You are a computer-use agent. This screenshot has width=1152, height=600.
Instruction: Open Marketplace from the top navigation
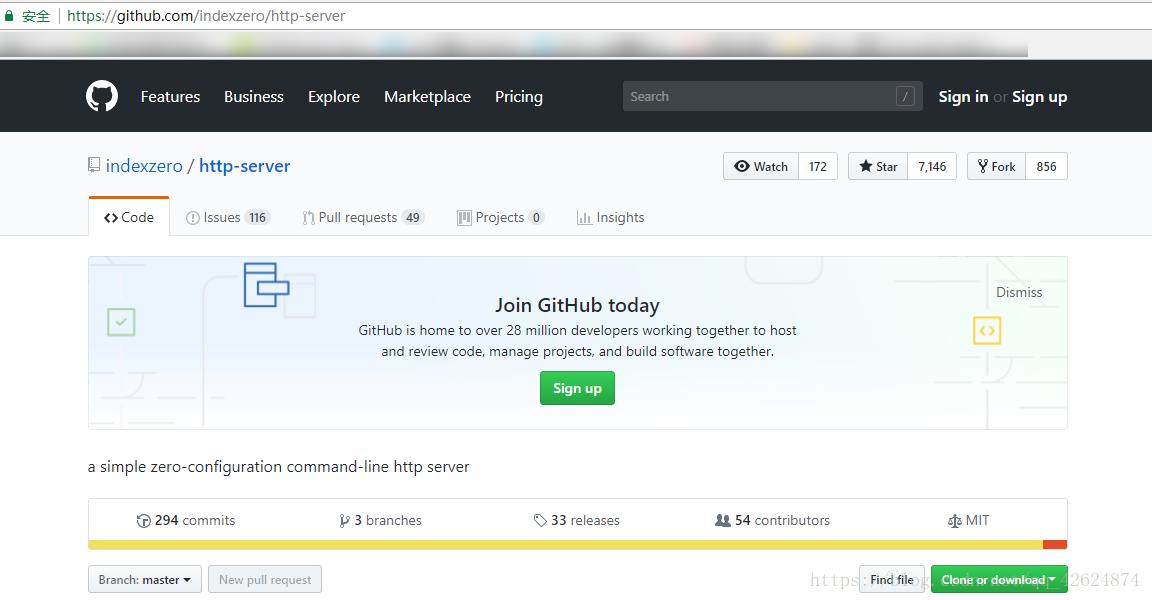pyautogui.click(x=428, y=96)
